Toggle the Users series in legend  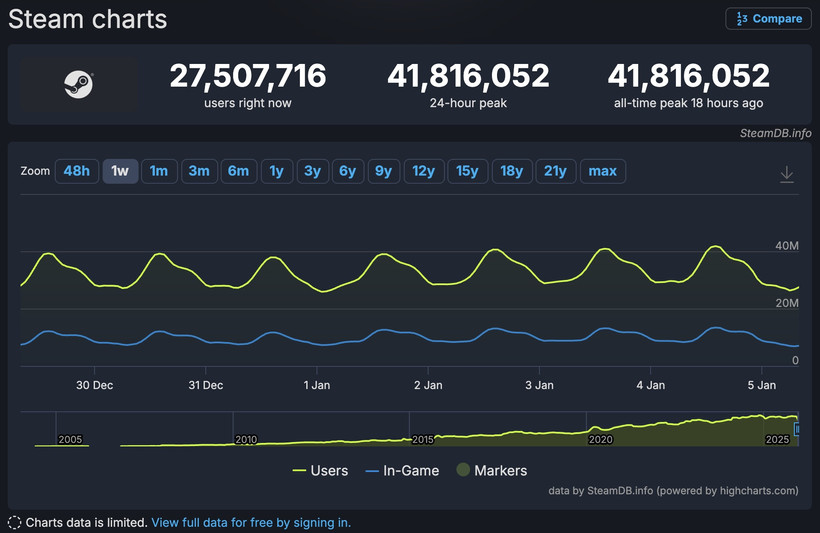click(320, 470)
